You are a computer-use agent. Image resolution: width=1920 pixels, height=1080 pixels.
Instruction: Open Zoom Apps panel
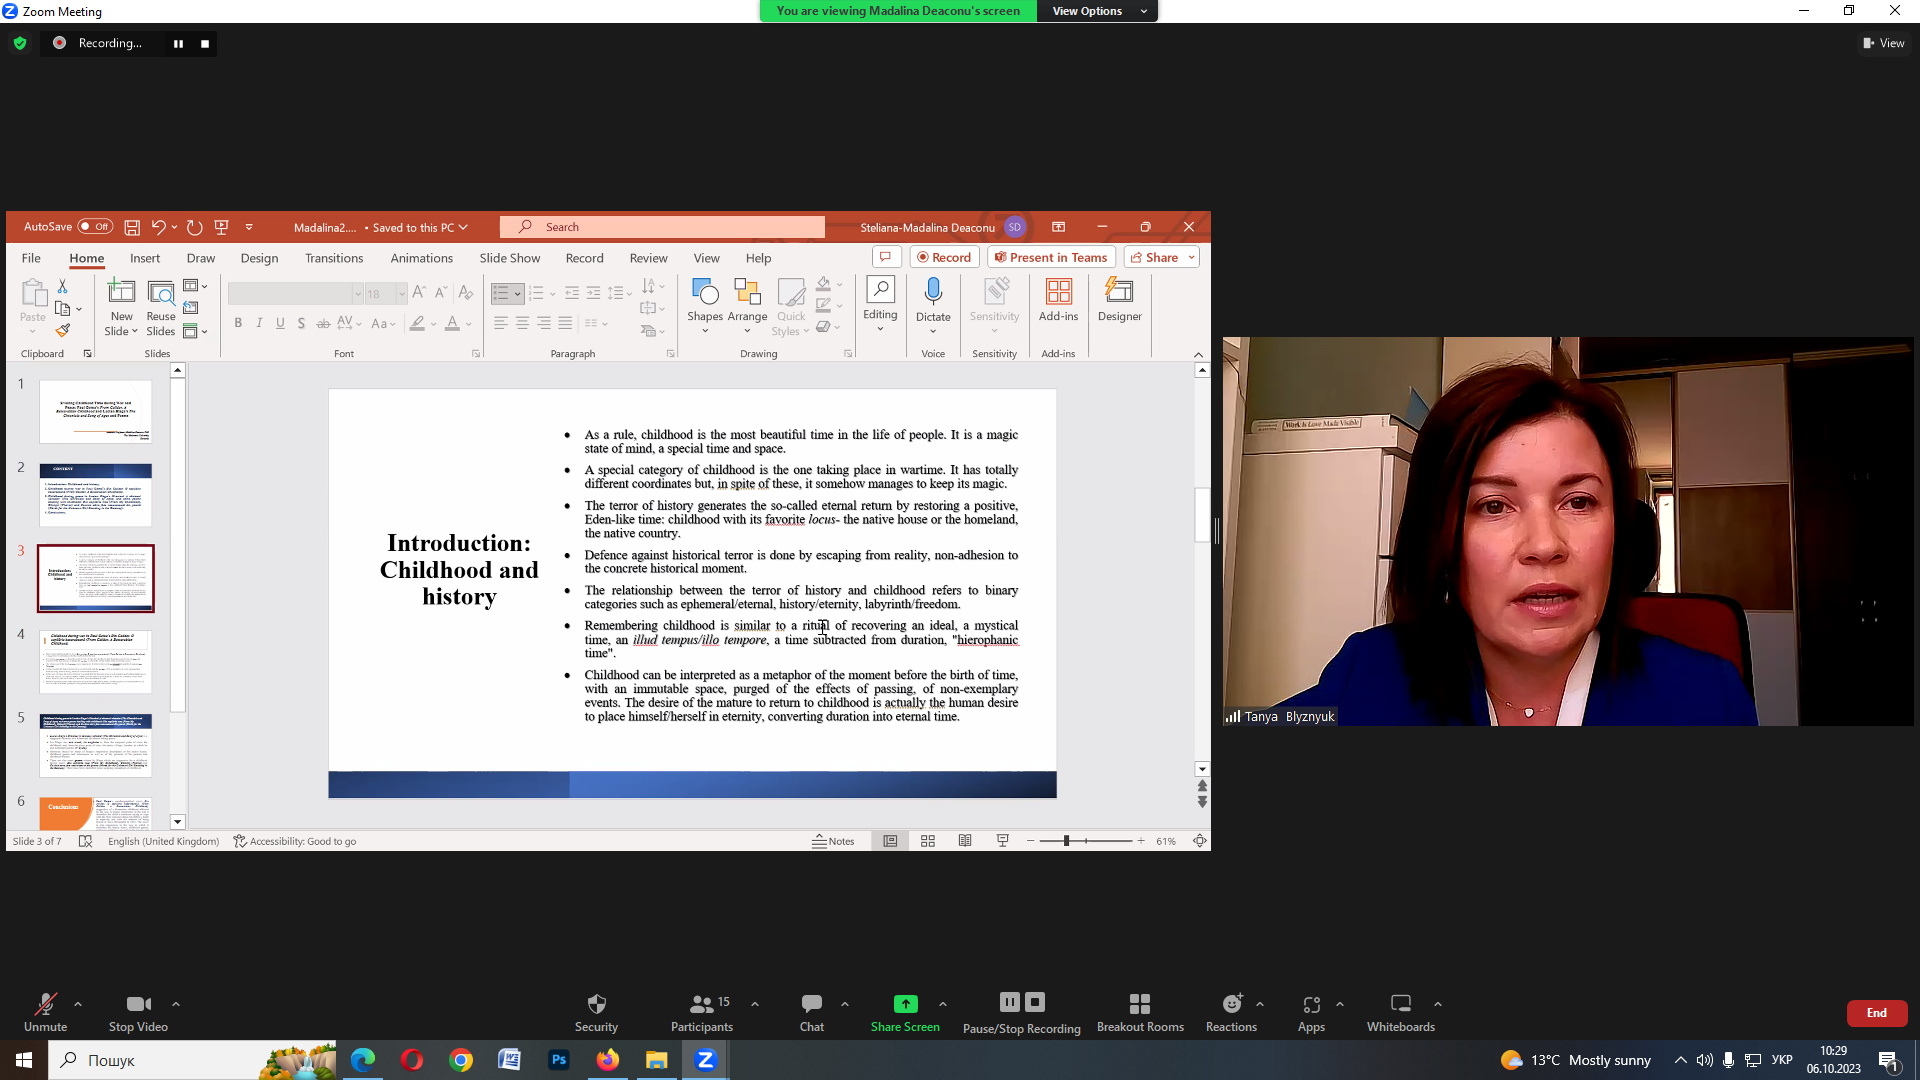pyautogui.click(x=1311, y=1011)
